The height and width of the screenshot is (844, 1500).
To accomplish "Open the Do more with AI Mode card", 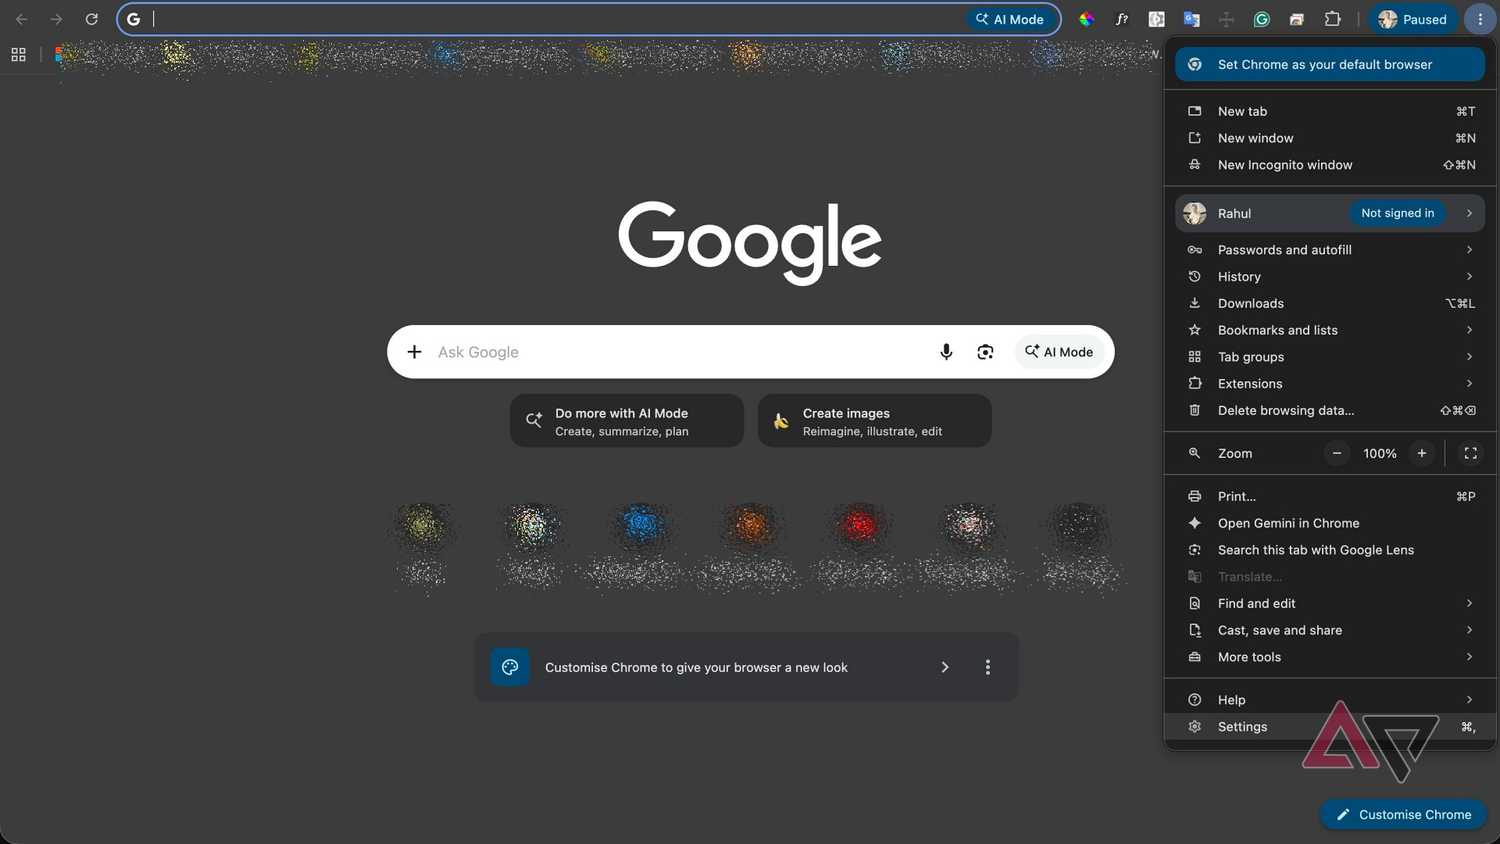I will (x=627, y=421).
